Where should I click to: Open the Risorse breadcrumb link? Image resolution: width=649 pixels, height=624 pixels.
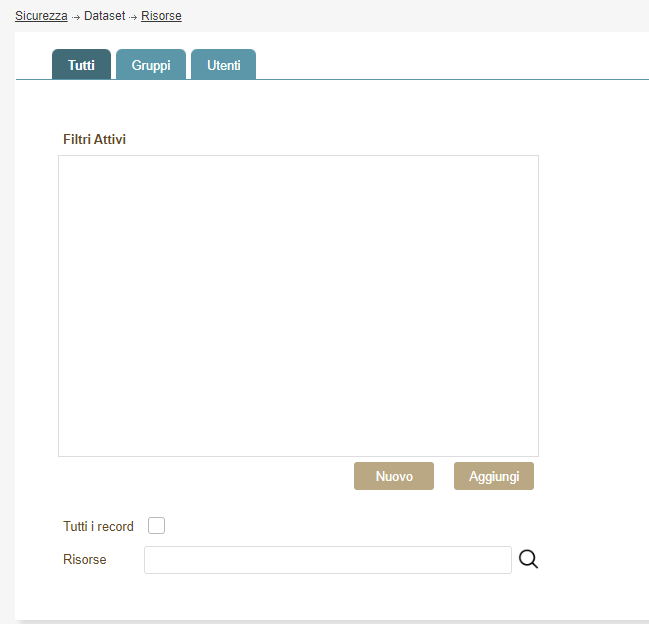click(161, 16)
